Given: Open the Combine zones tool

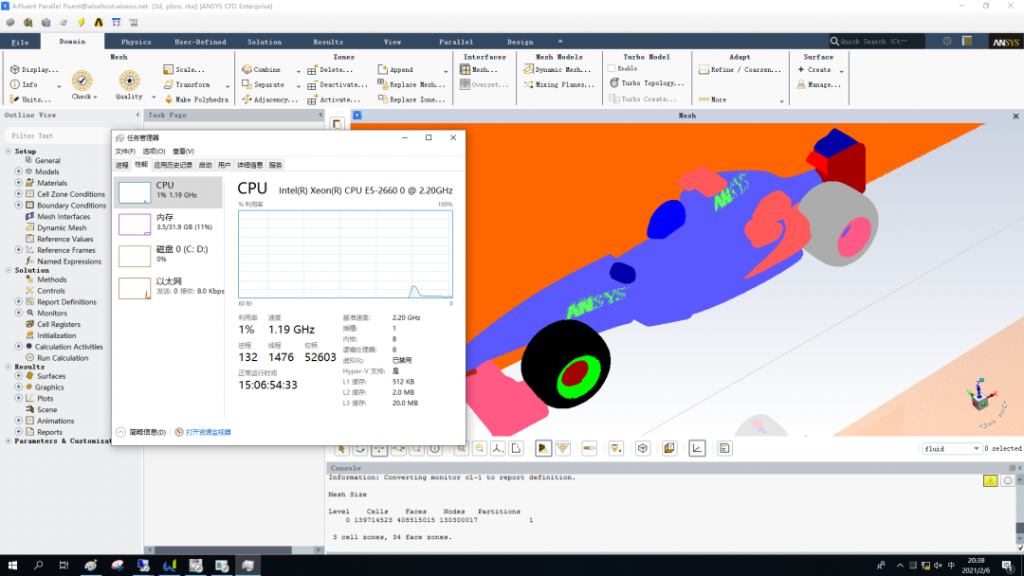Looking at the screenshot, I should pyautogui.click(x=267, y=70).
